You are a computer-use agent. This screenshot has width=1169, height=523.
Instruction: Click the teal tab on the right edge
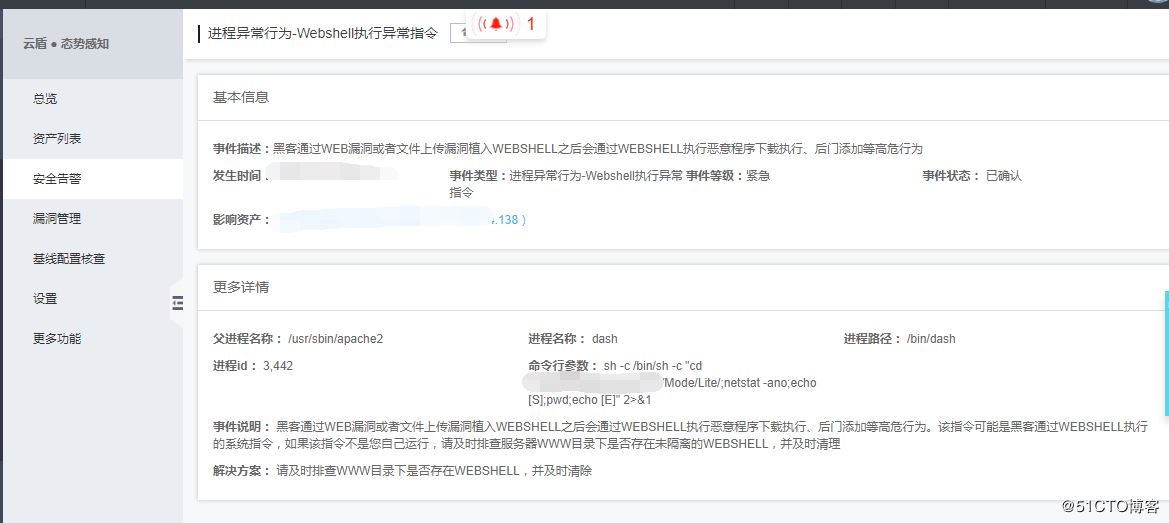tap(1166, 353)
